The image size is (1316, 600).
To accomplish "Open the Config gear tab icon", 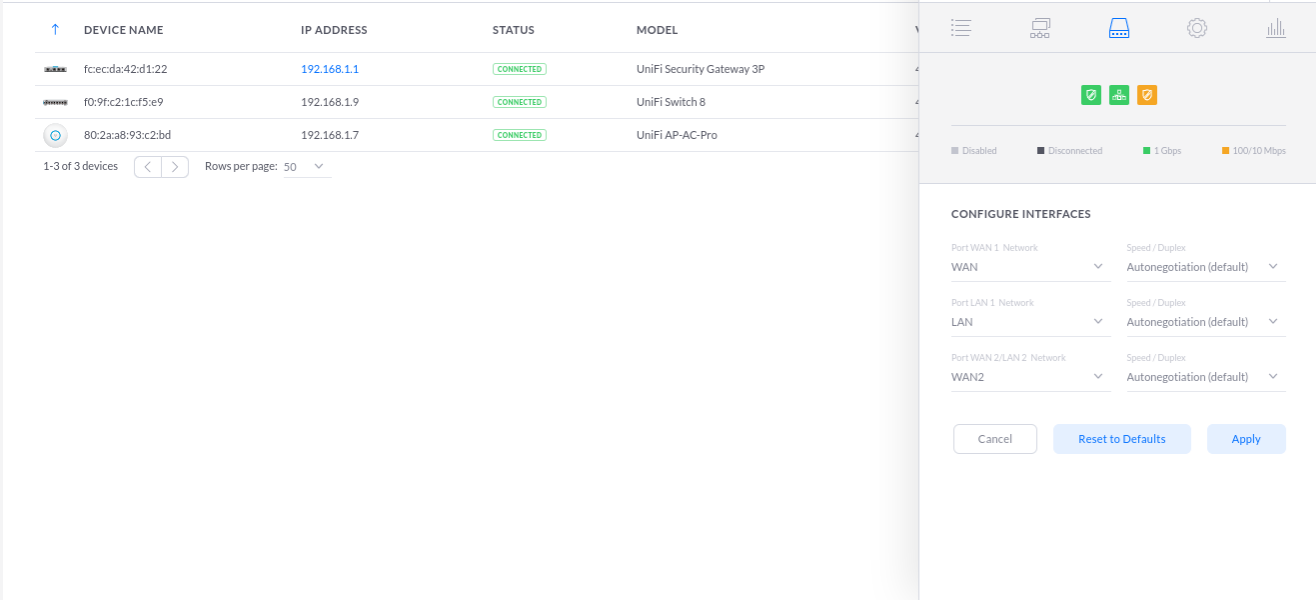I will 1197,28.
